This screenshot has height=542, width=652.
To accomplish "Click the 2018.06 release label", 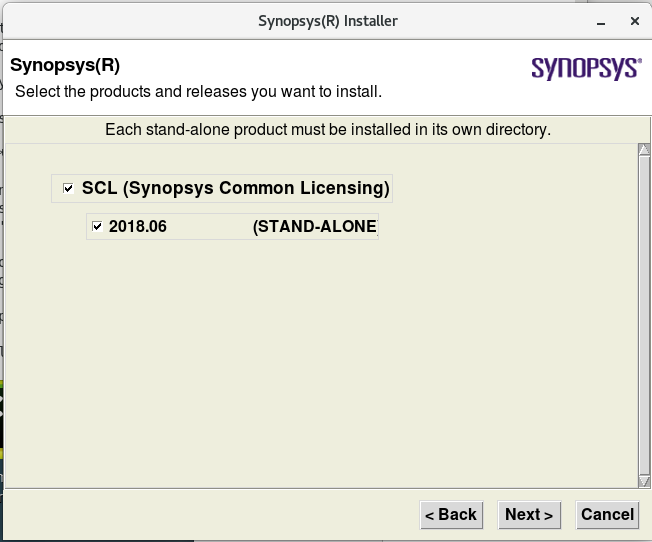I will pyautogui.click(x=138, y=227).
